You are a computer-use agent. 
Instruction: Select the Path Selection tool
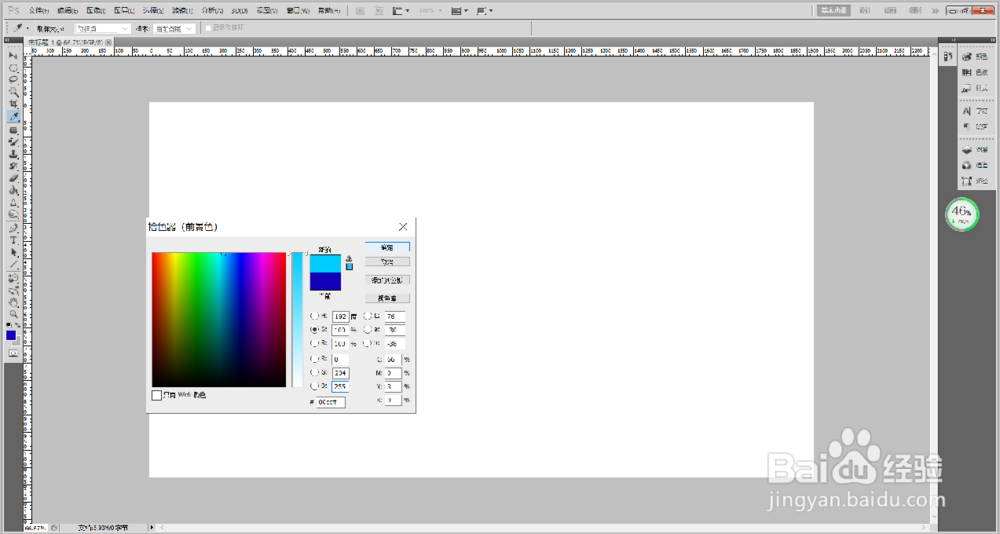[x=13, y=252]
